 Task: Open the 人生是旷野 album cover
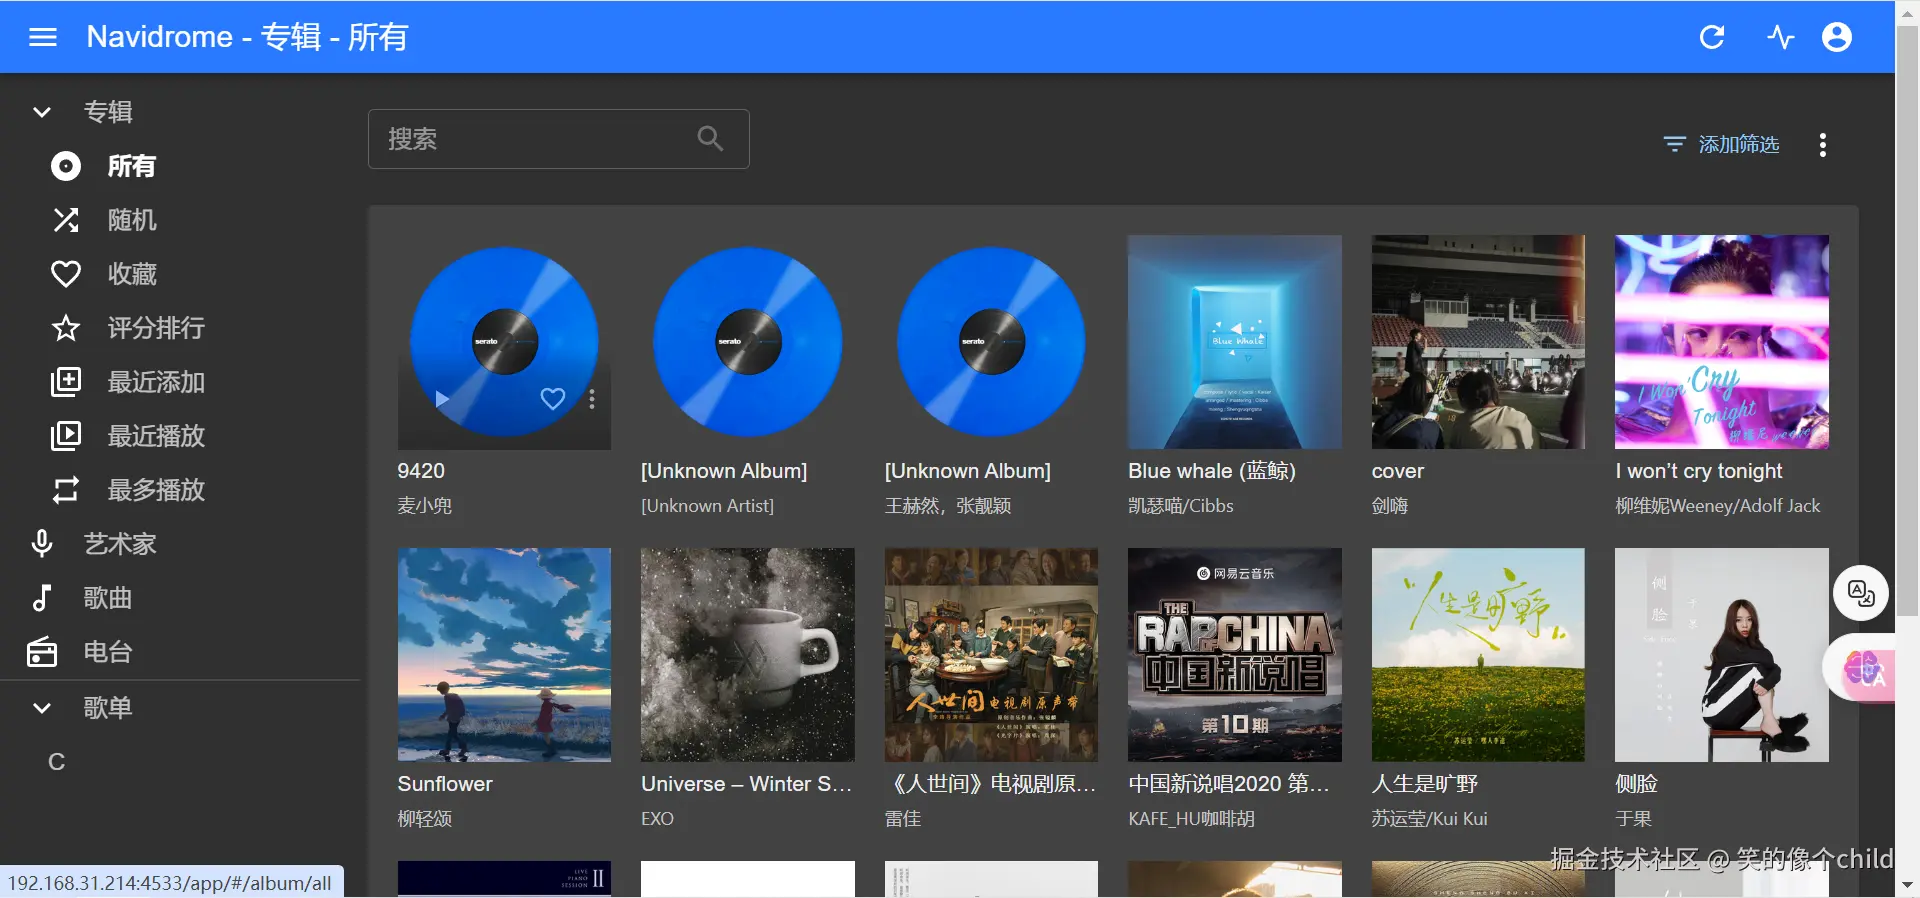(x=1478, y=655)
